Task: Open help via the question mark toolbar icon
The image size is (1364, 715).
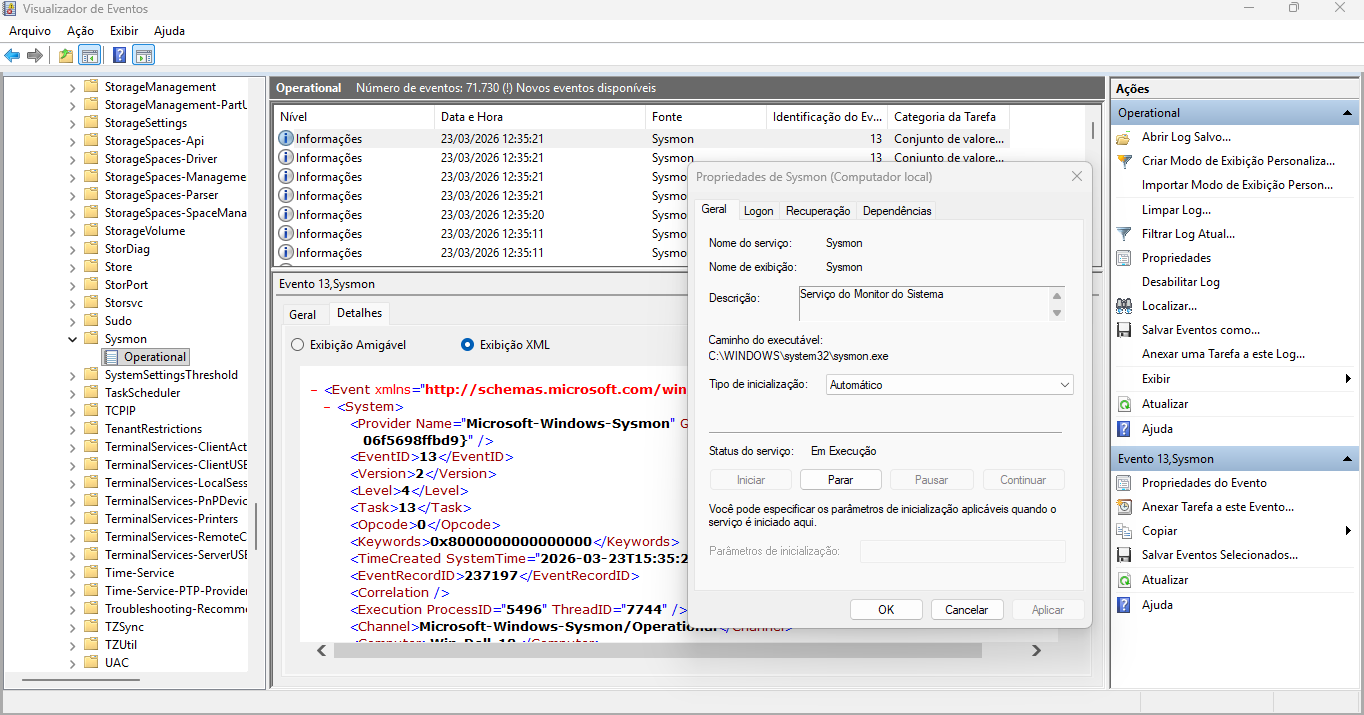Action: (119, 55)
